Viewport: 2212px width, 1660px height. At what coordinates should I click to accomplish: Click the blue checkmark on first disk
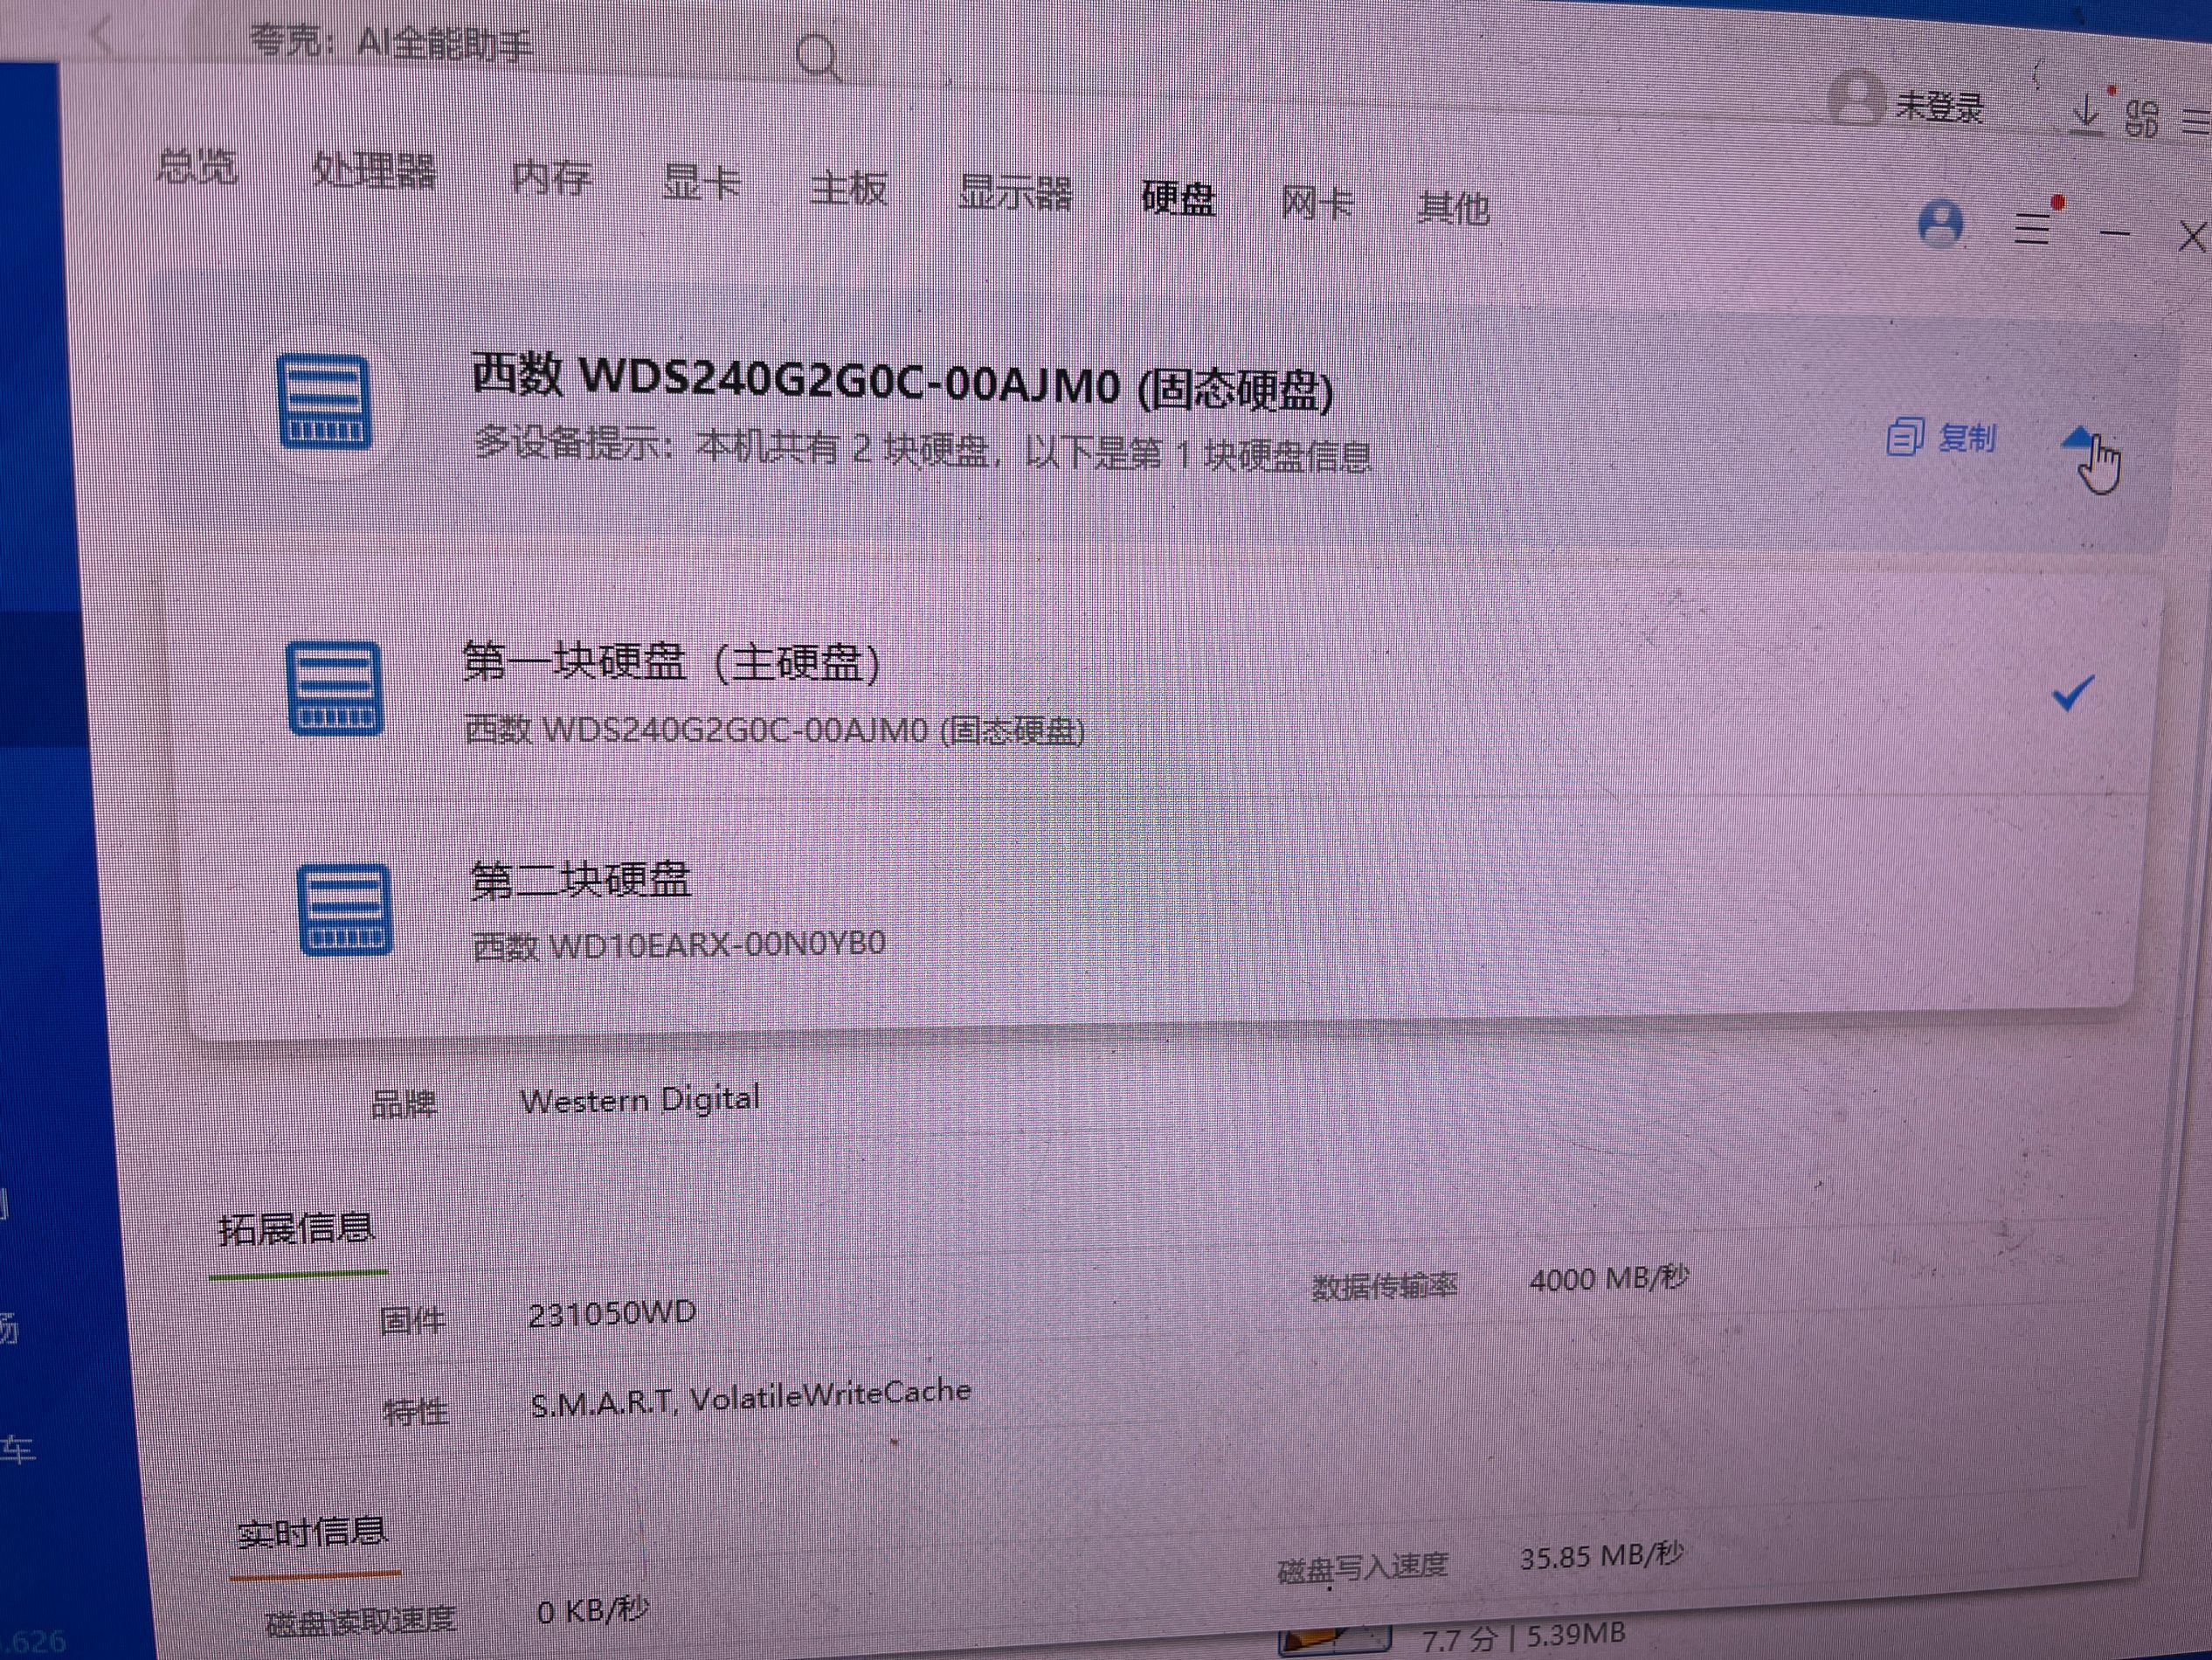tap(2072, 693)
